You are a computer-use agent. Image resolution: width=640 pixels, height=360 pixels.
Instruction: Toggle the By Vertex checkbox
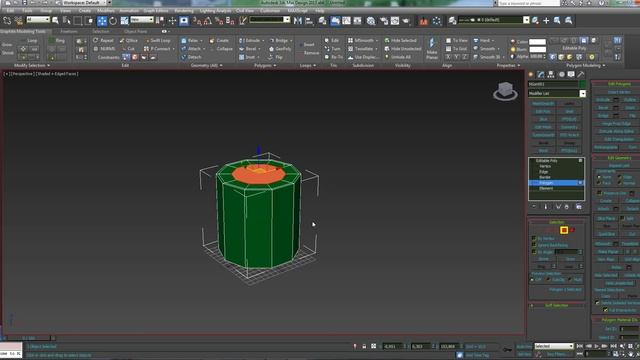coord(533,238)
